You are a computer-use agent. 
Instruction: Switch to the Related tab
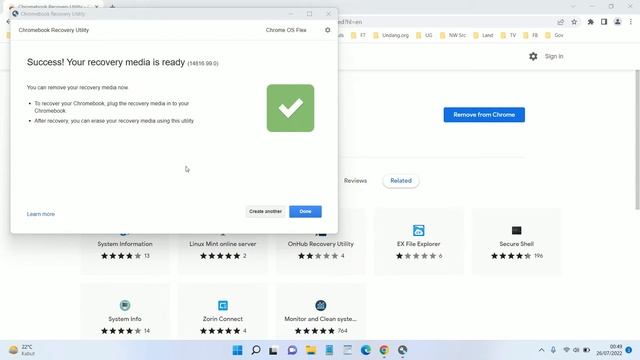pos(401,180)
